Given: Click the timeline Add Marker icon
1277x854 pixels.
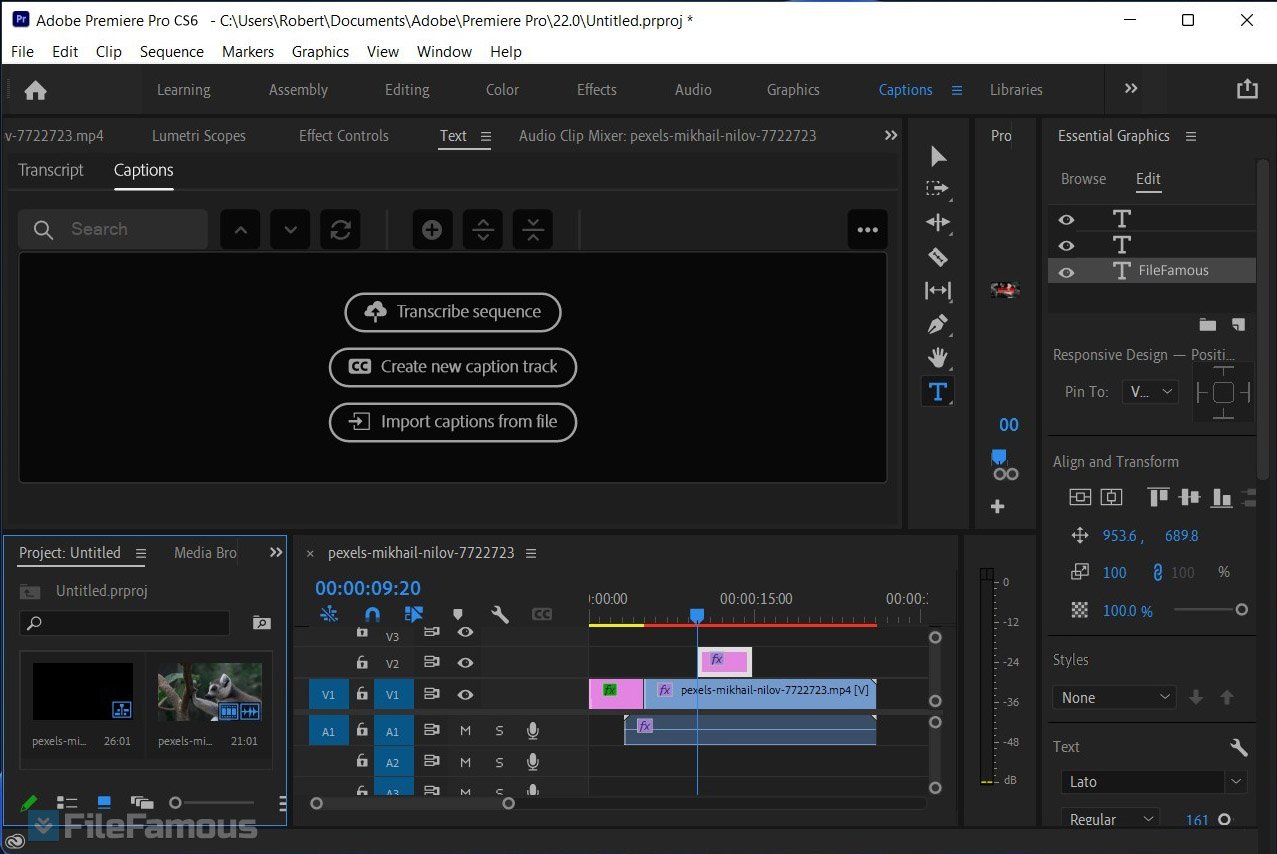Looking at the screenshot, I should point(458,614).
